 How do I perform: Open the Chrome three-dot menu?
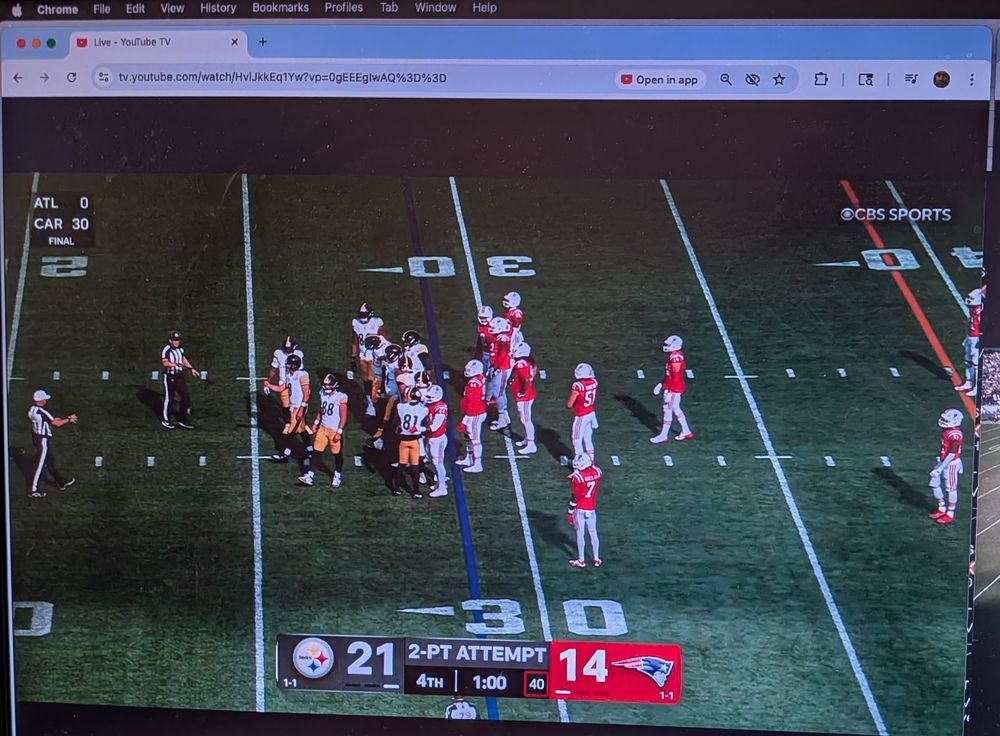(x=971, y=79)
